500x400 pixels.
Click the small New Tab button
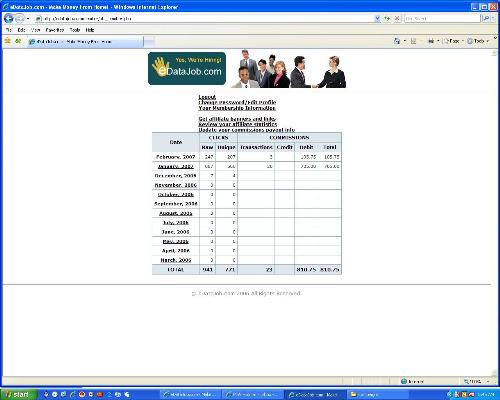click(150, 42)
